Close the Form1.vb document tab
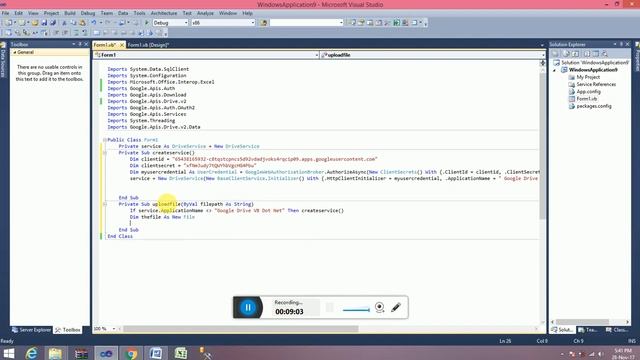This screenshot has height=360, width=640. point(122,45)
